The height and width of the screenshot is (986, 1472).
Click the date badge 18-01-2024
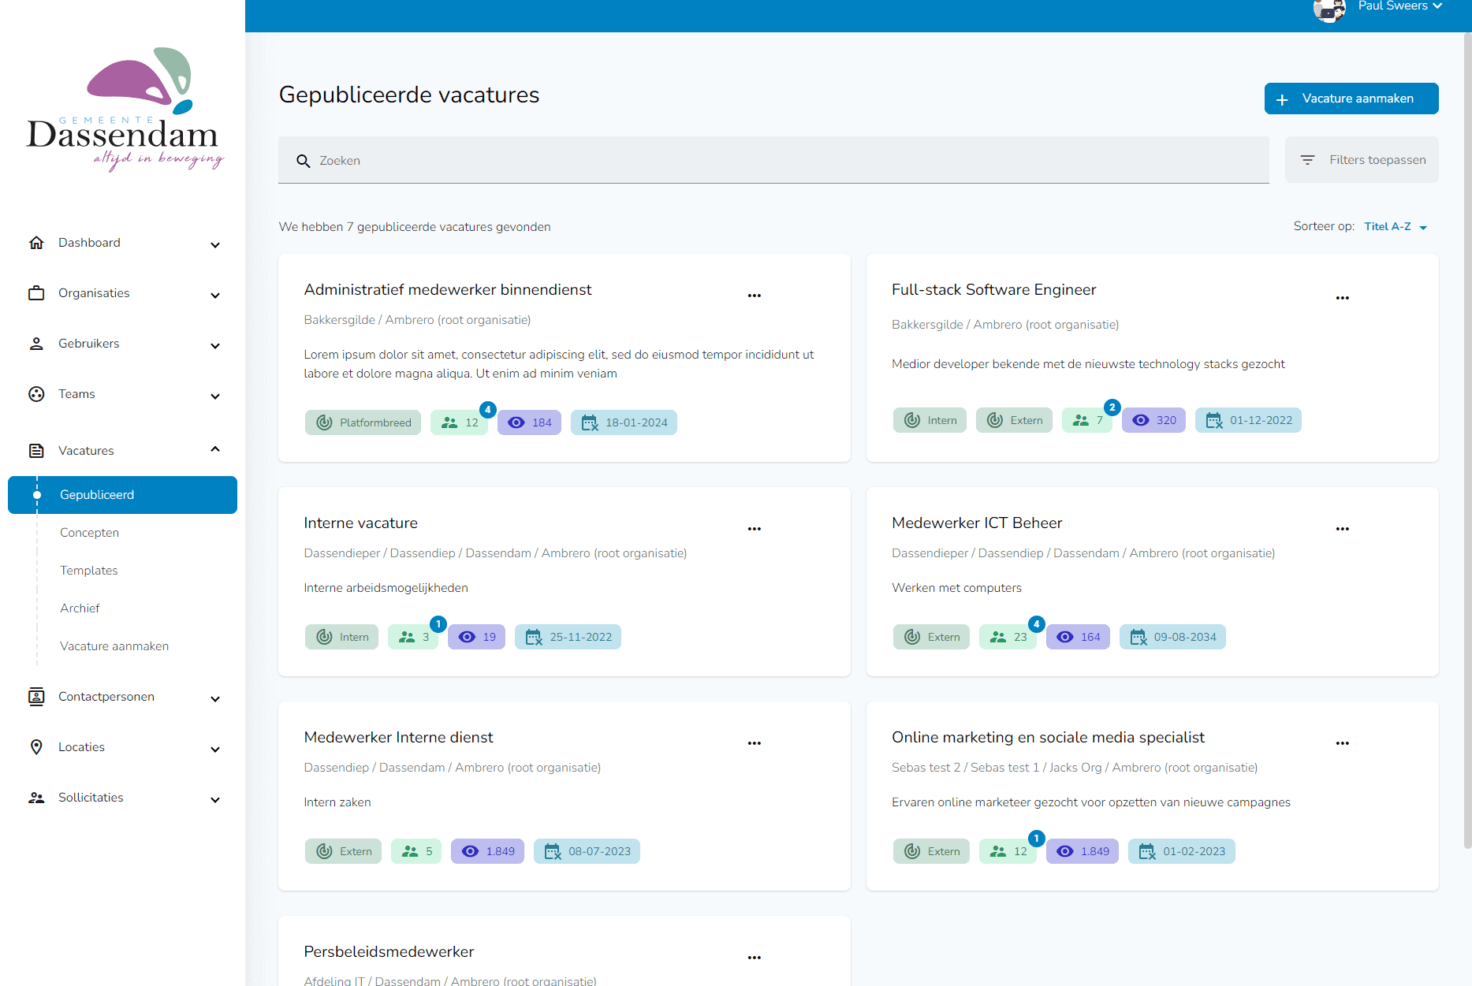pyautogui.click(x=624, y=423)
